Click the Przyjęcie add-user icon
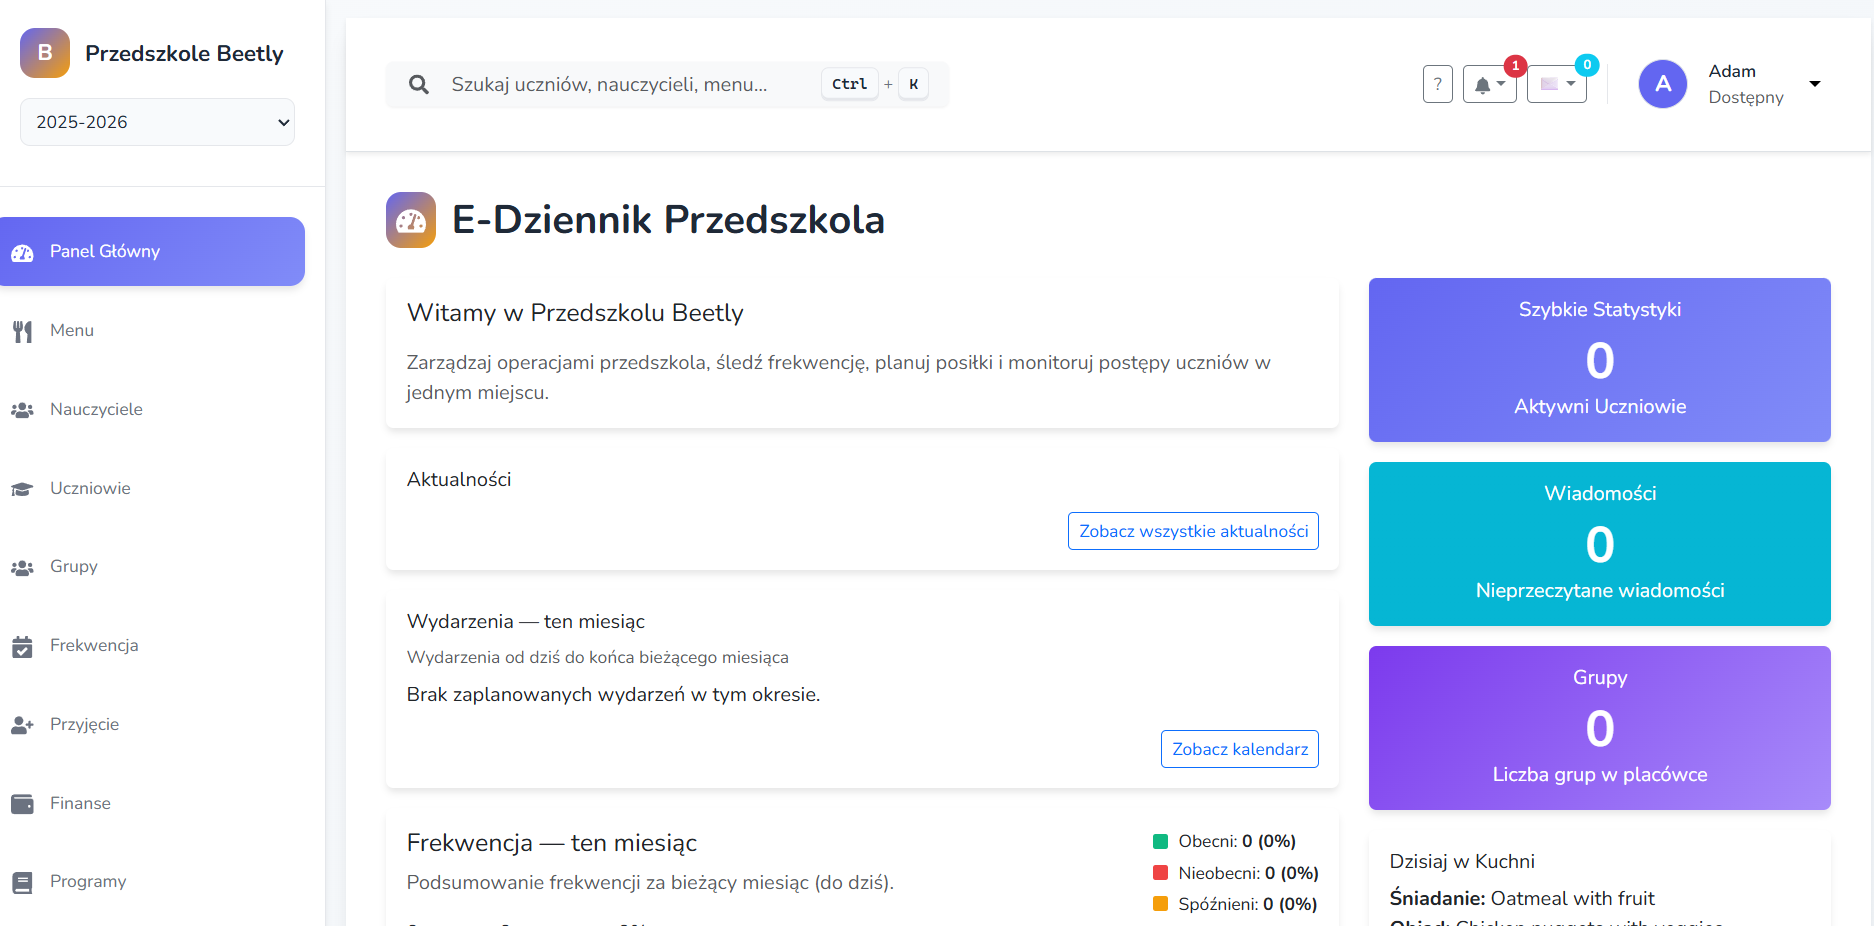 [x=22, y=725]
